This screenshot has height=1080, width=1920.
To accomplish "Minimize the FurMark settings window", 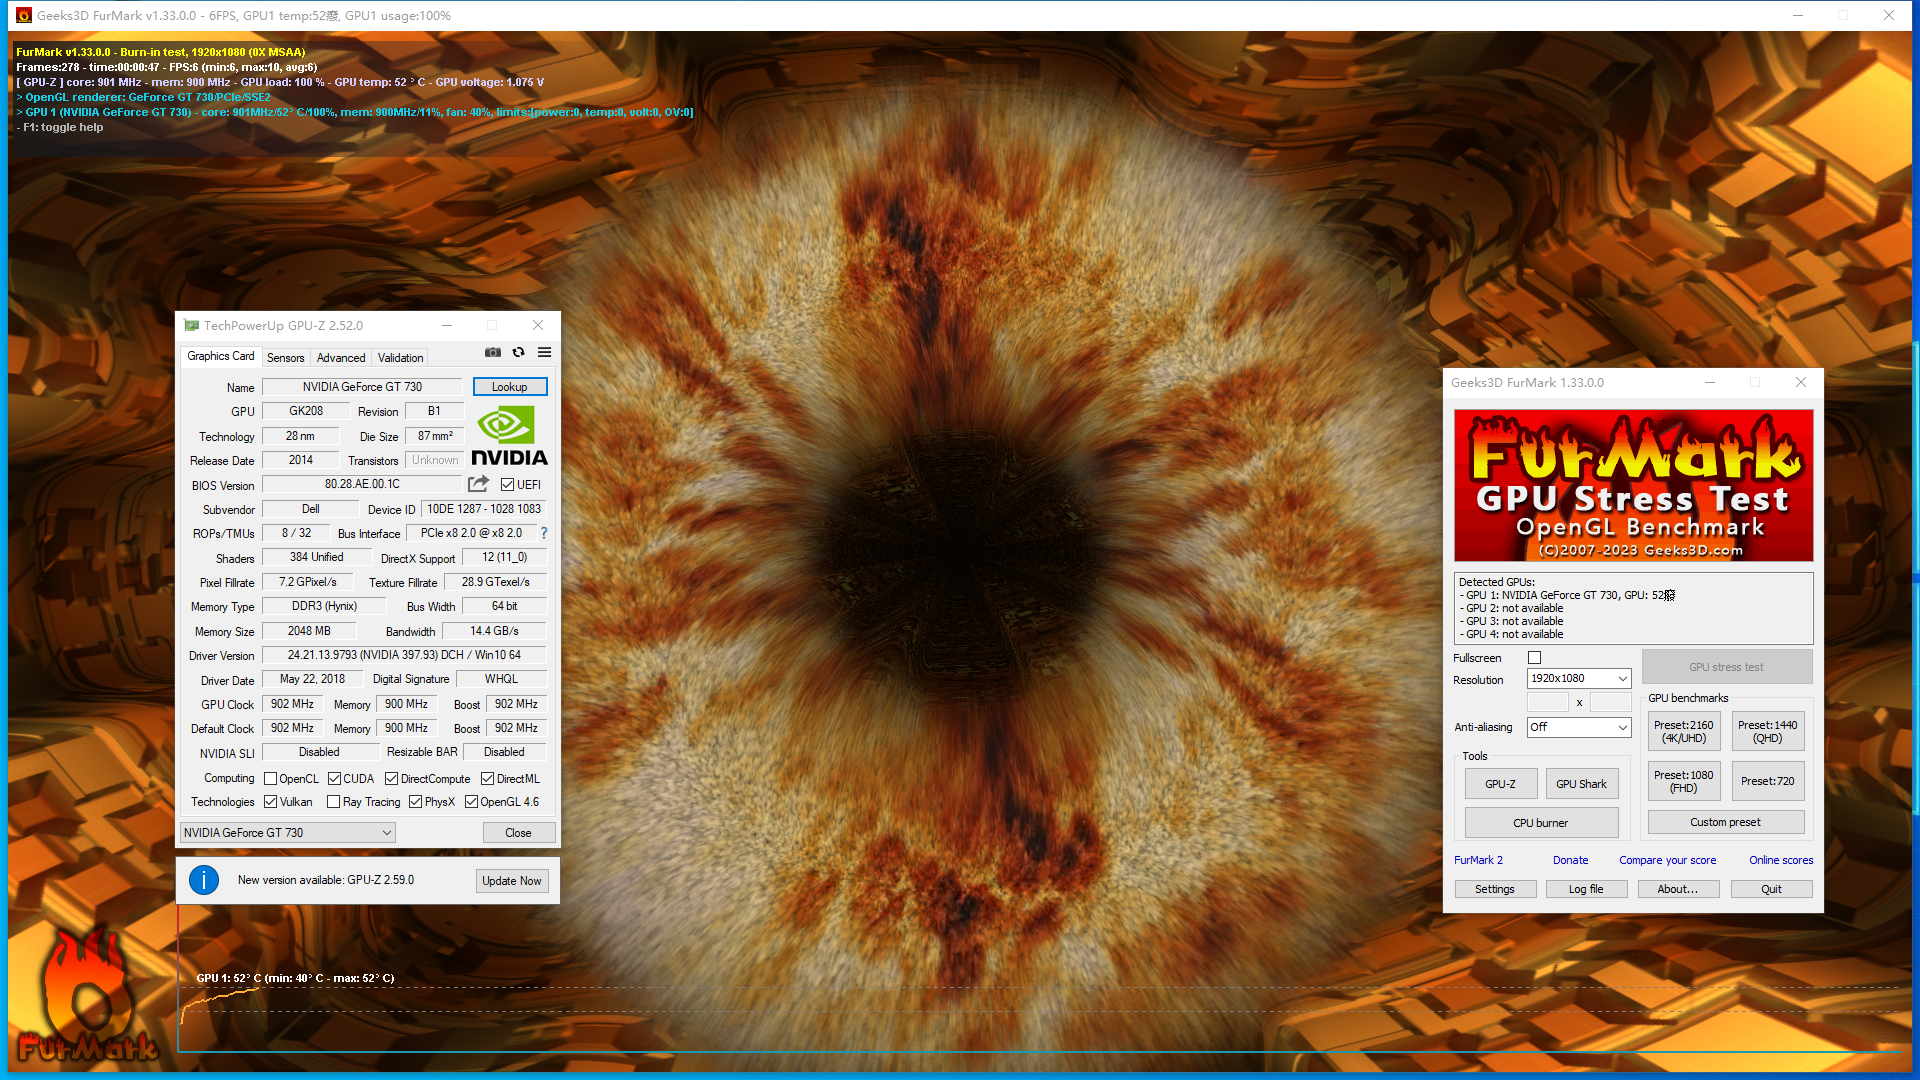I will [x=1710, y=382].
